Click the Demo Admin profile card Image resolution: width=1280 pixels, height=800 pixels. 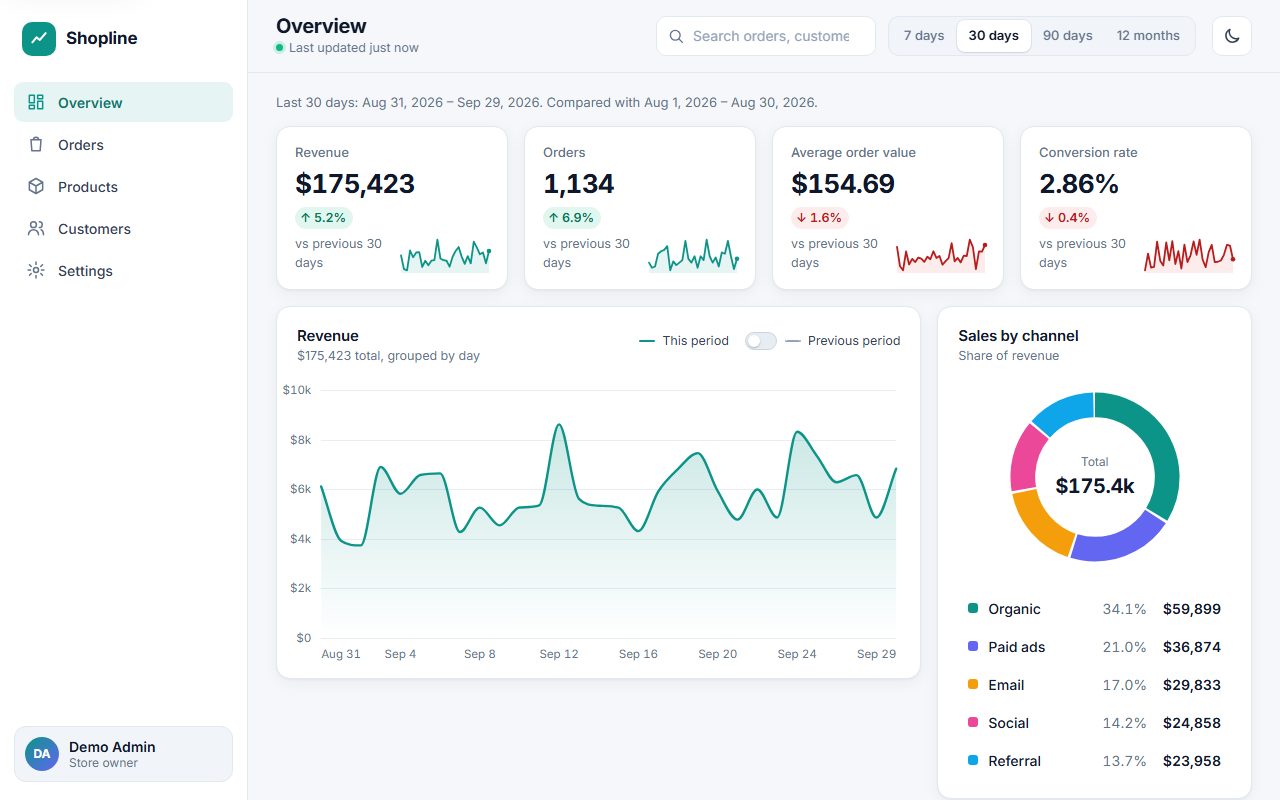click(123, 754)
